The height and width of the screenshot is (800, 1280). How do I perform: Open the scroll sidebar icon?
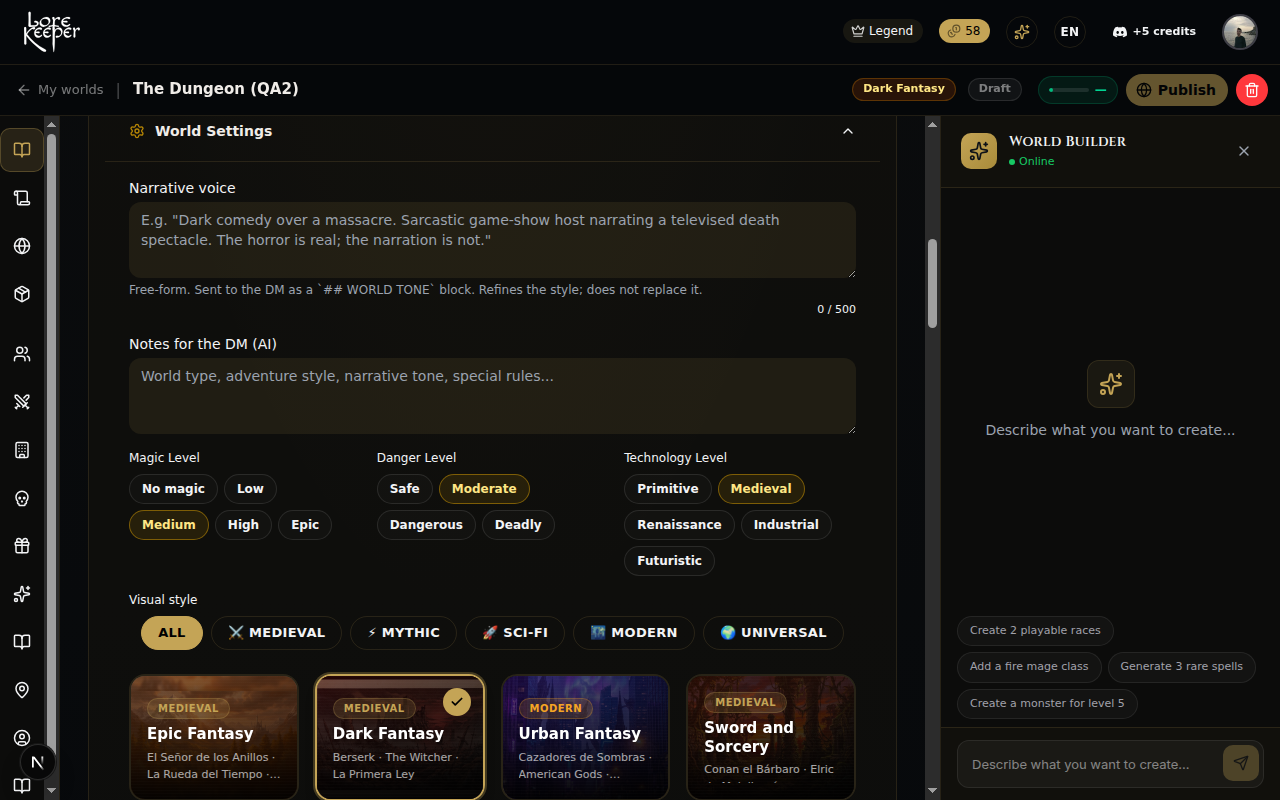pyautogui.click(x=22, y=198)
